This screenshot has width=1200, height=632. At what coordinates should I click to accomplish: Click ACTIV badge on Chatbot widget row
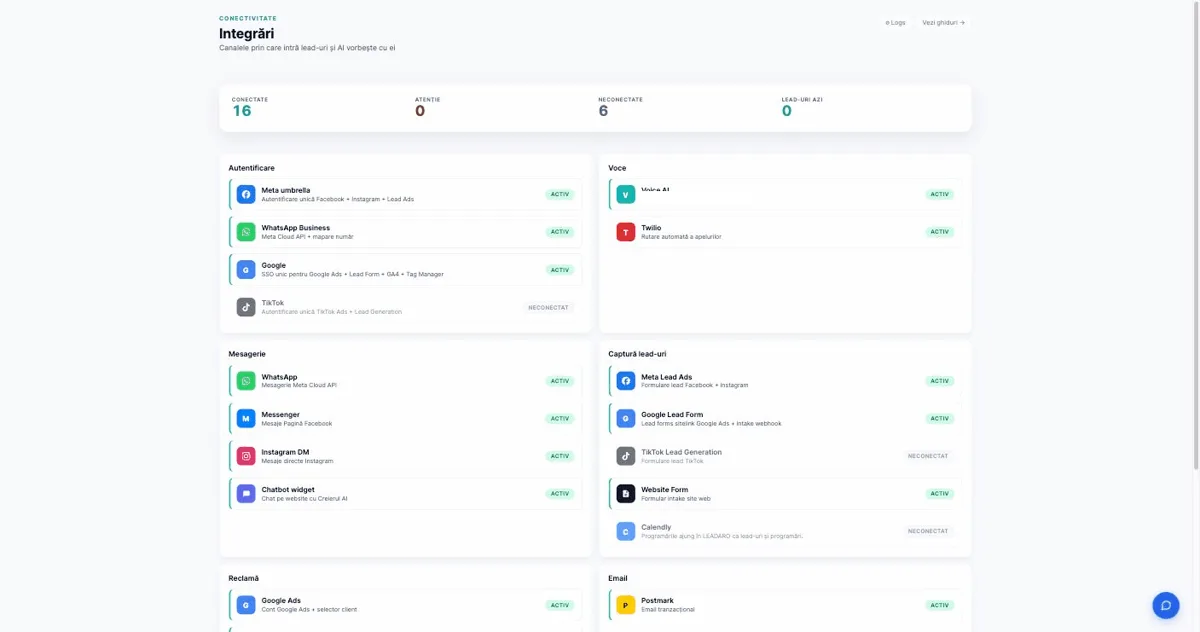pos(560,494)
